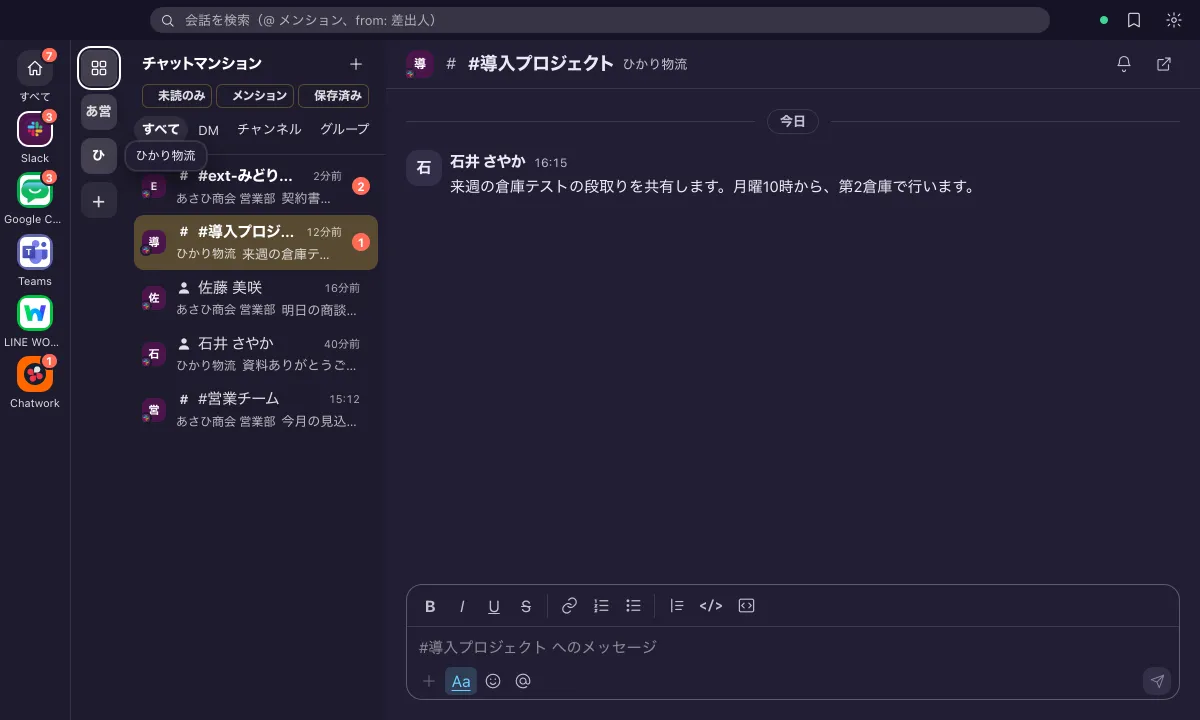Insert an @ mention
The image size is (1200, 720).
[523, 681]
